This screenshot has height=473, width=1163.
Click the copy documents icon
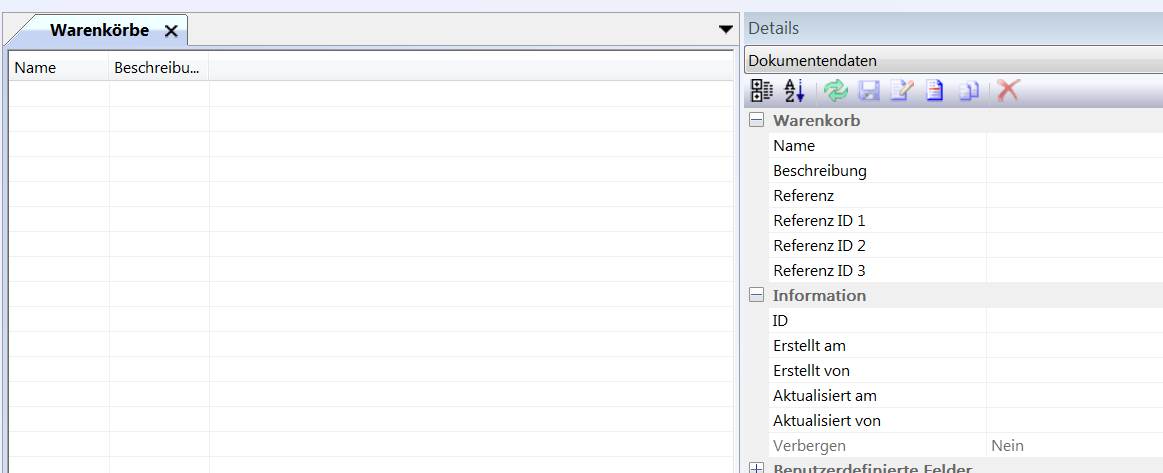[x=968, y=91]
